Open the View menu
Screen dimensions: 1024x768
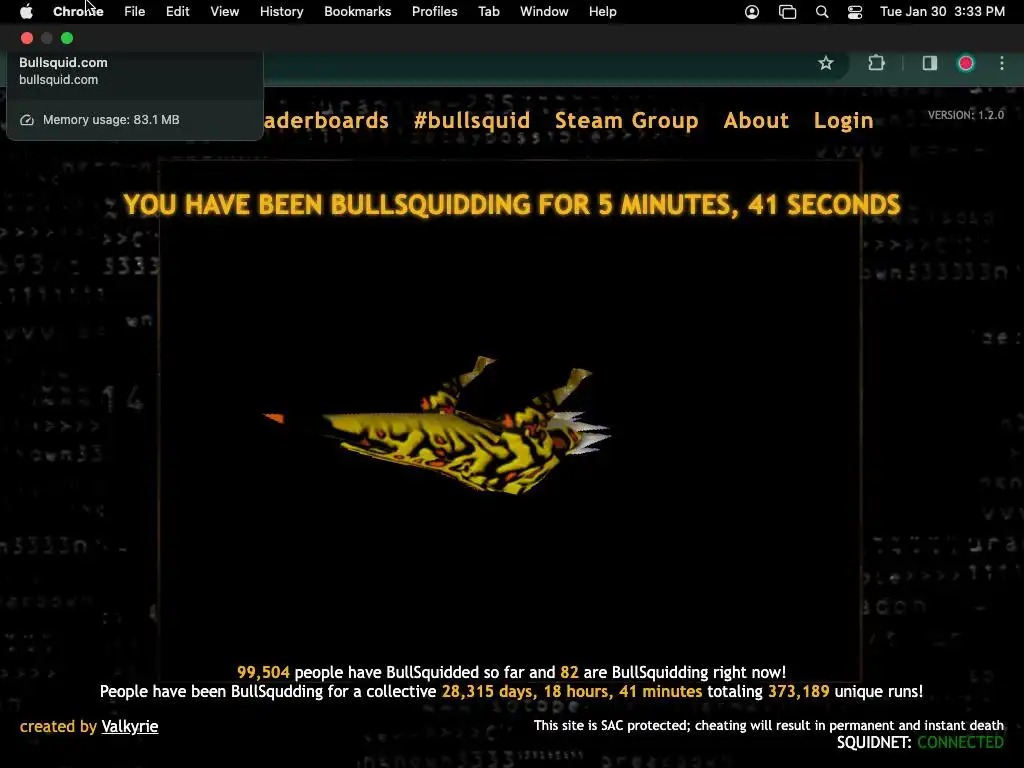coord(225,12)
